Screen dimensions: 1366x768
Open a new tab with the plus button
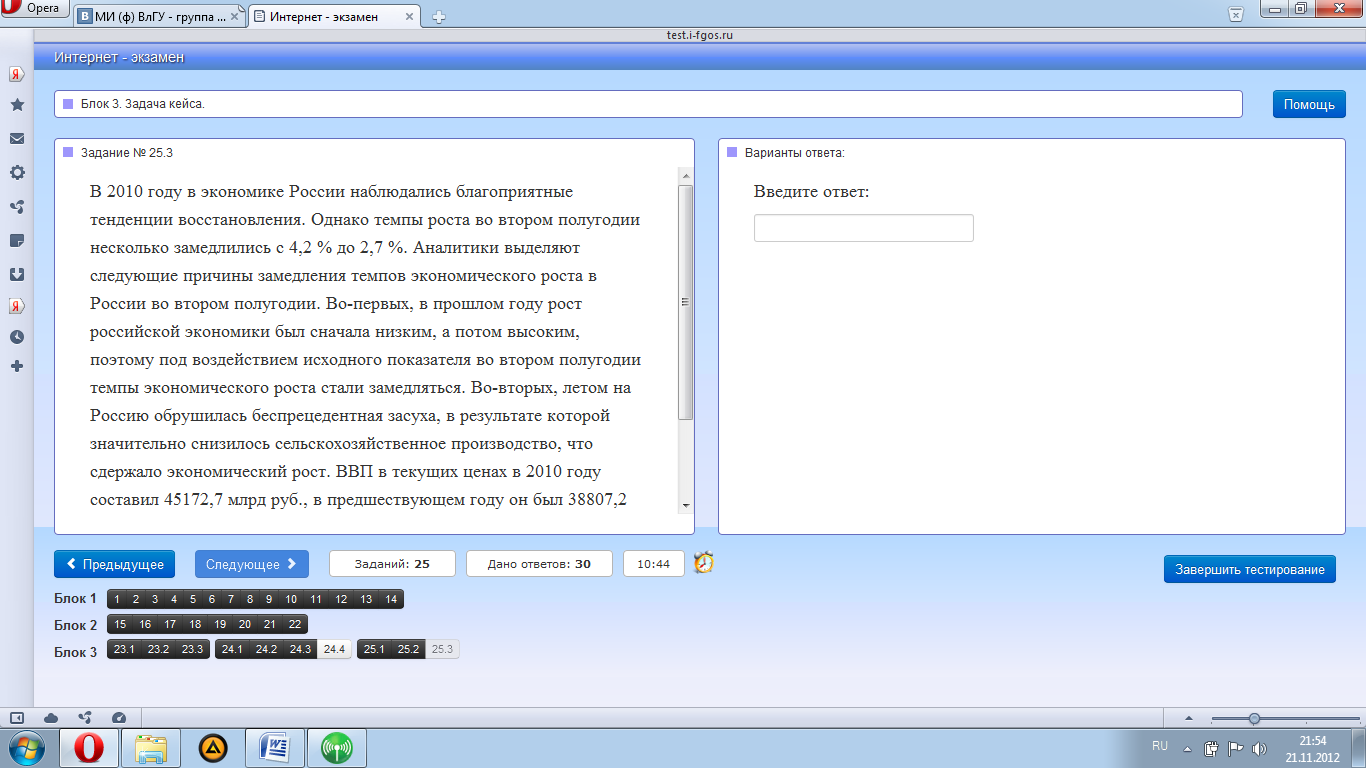click(x=438, y=17)
